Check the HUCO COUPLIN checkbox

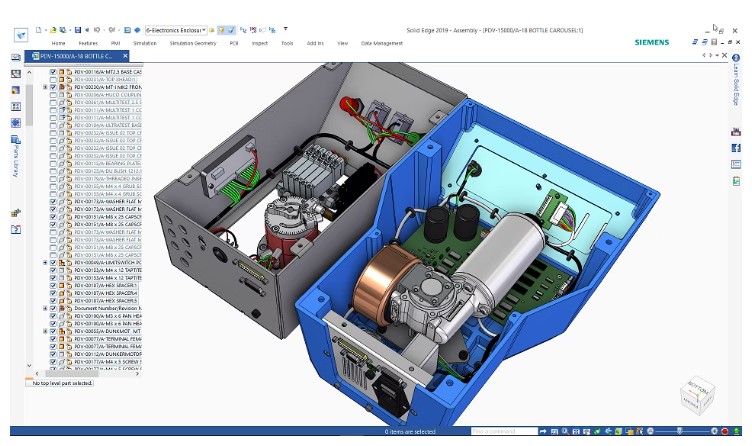53,95
